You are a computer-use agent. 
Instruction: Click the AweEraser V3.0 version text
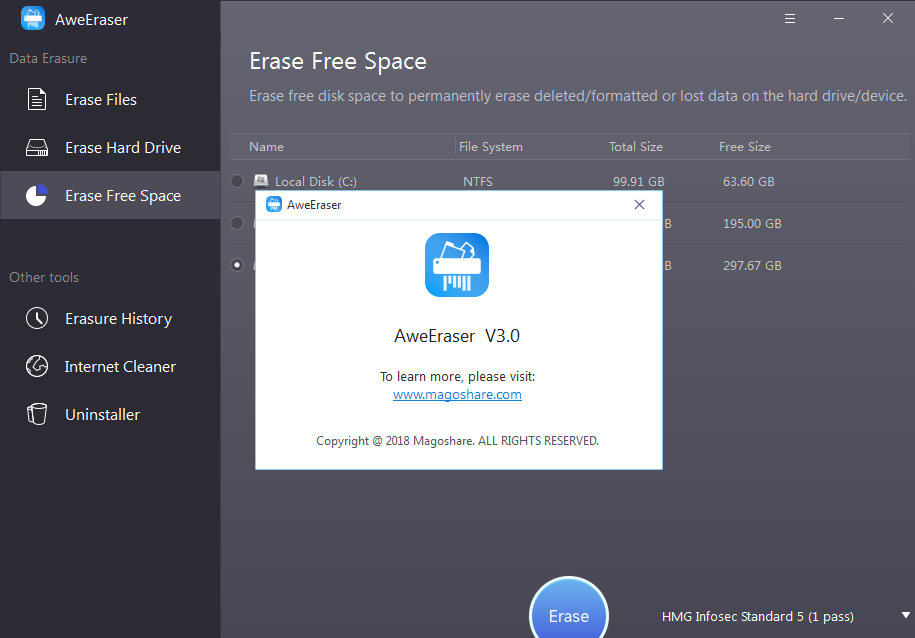click(457, 336)
